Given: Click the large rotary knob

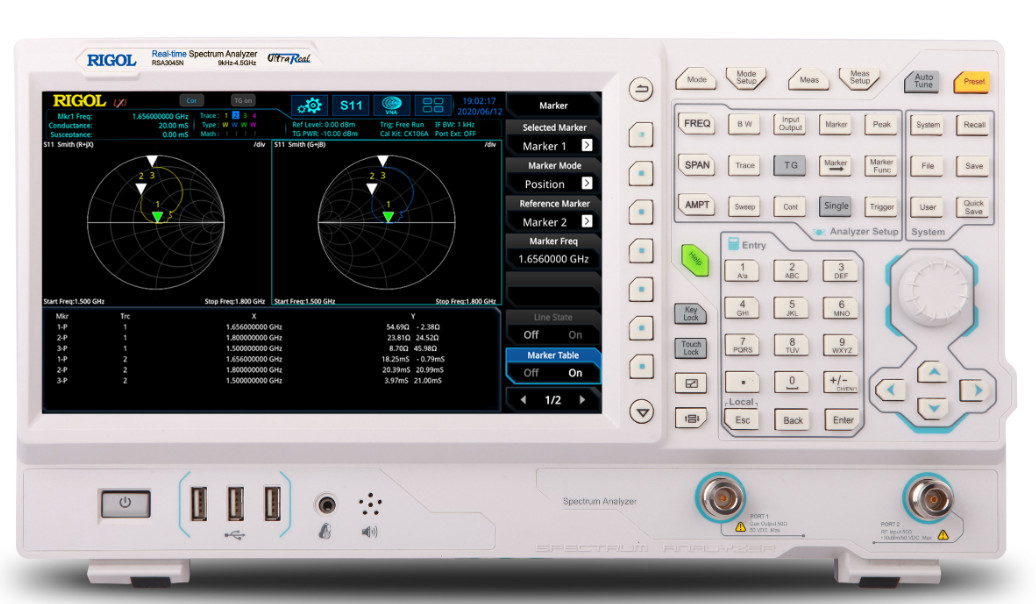Looking at the screenshot, I should pos(933,291).
